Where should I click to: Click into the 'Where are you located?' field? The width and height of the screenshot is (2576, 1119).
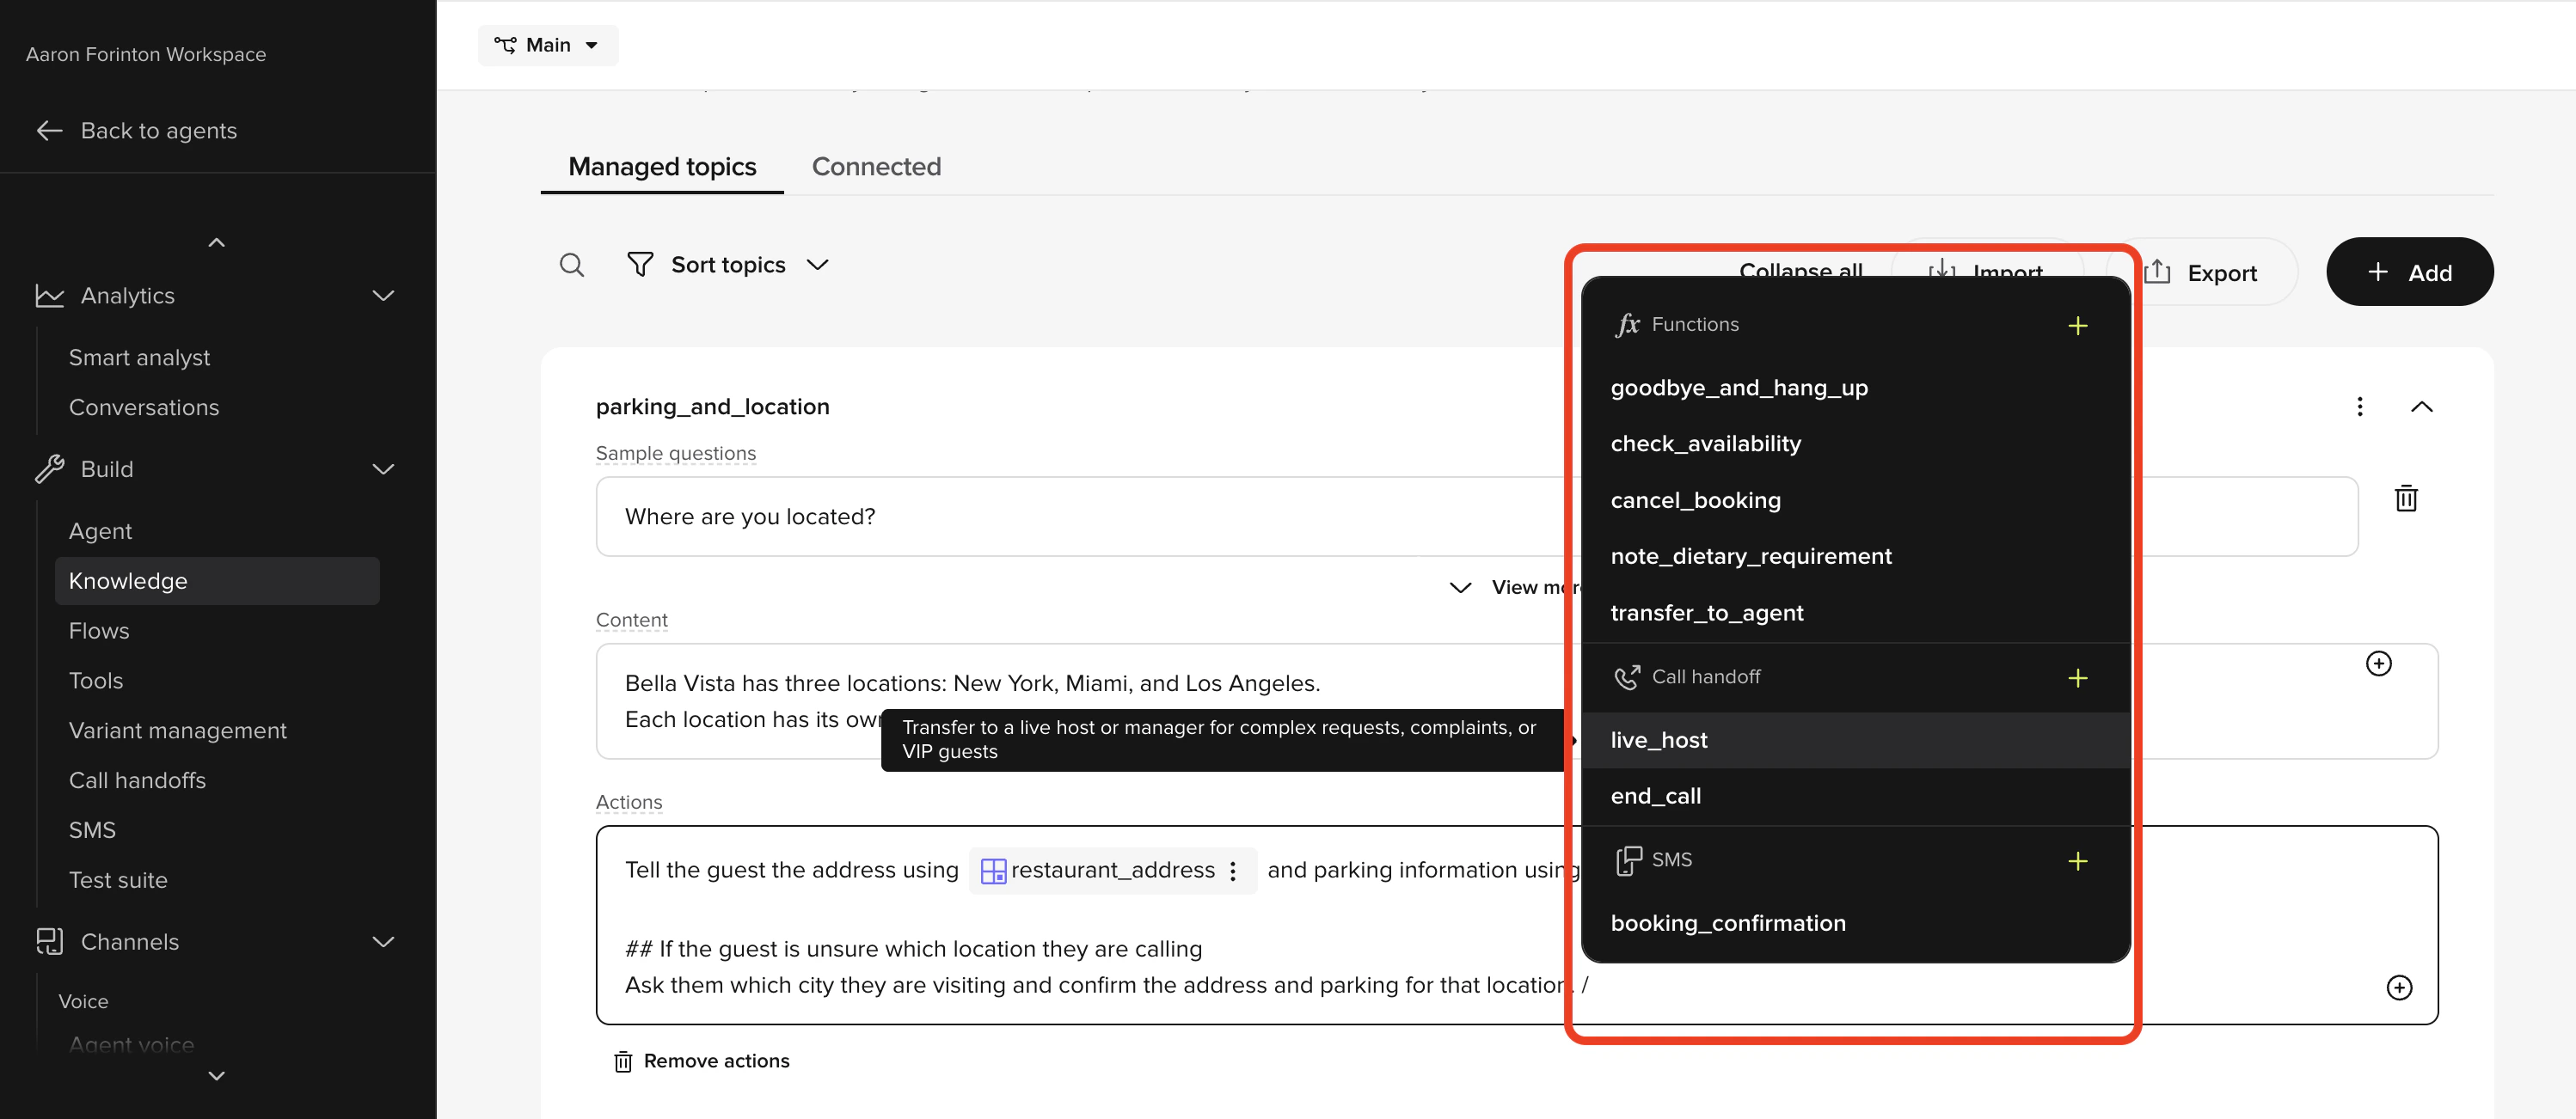[x=900, y=516]
